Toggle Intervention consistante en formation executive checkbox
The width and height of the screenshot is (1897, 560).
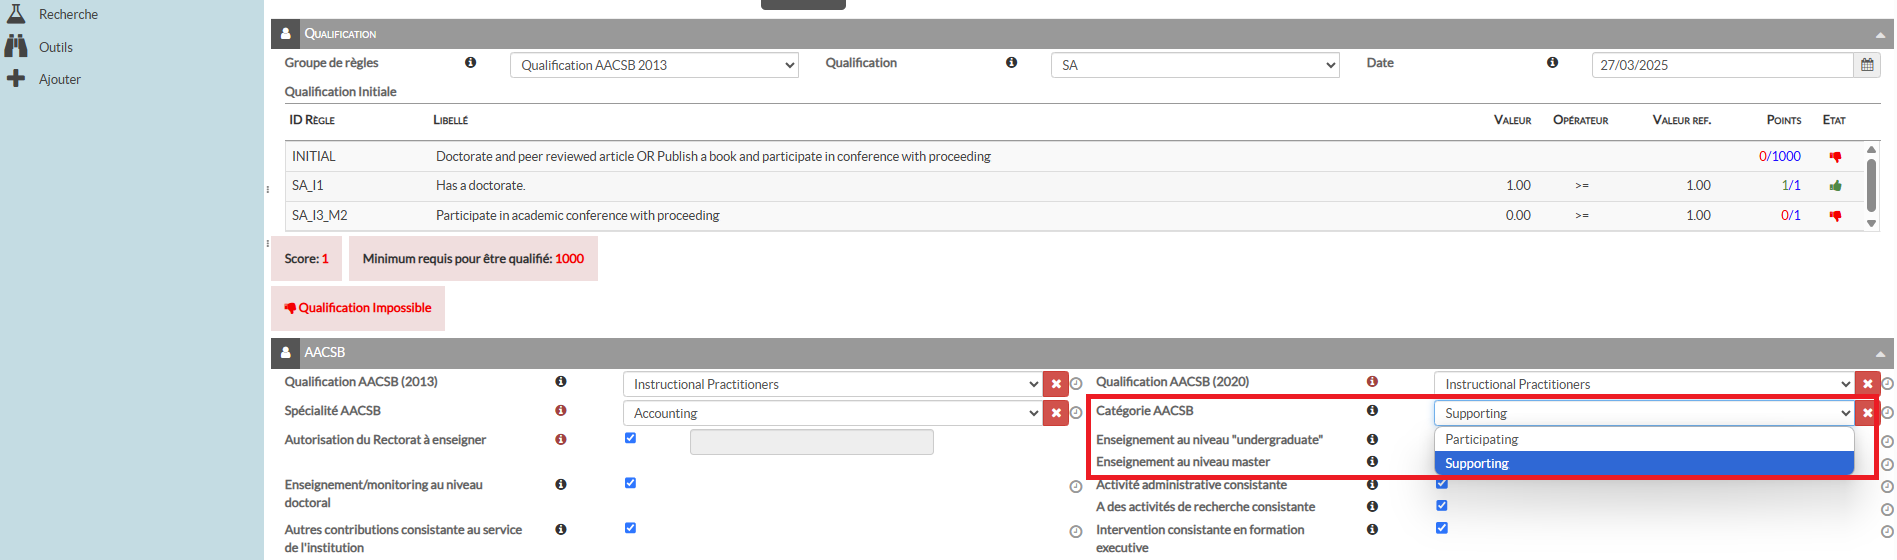click(1442, 528)
